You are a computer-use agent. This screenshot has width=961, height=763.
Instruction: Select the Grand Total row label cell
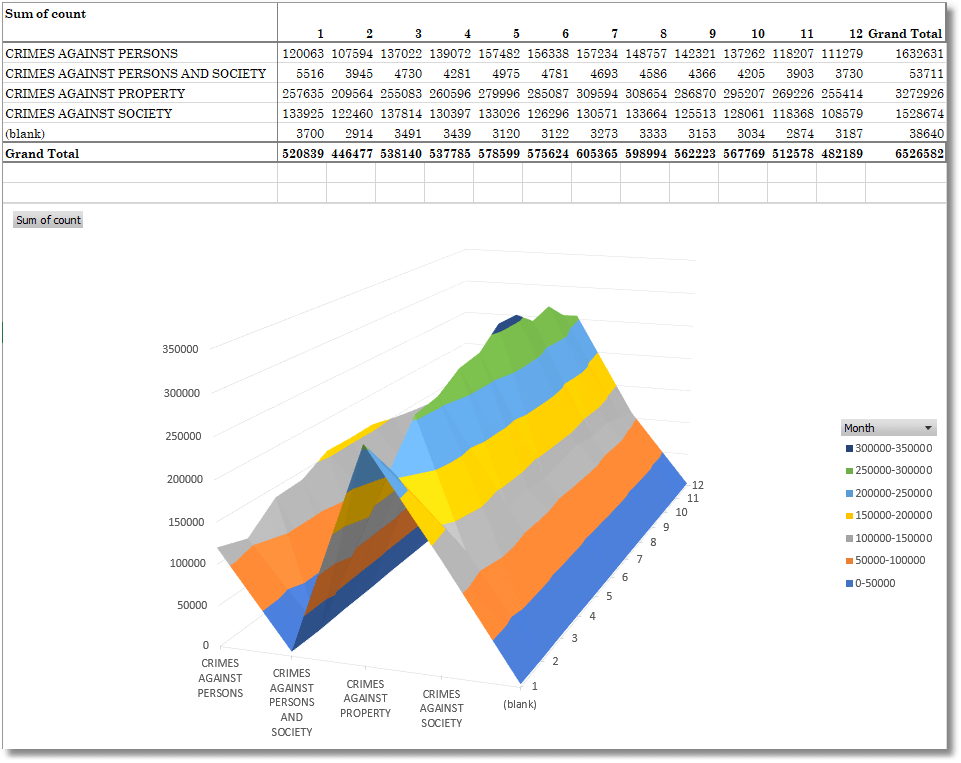[x=42, y=154]
